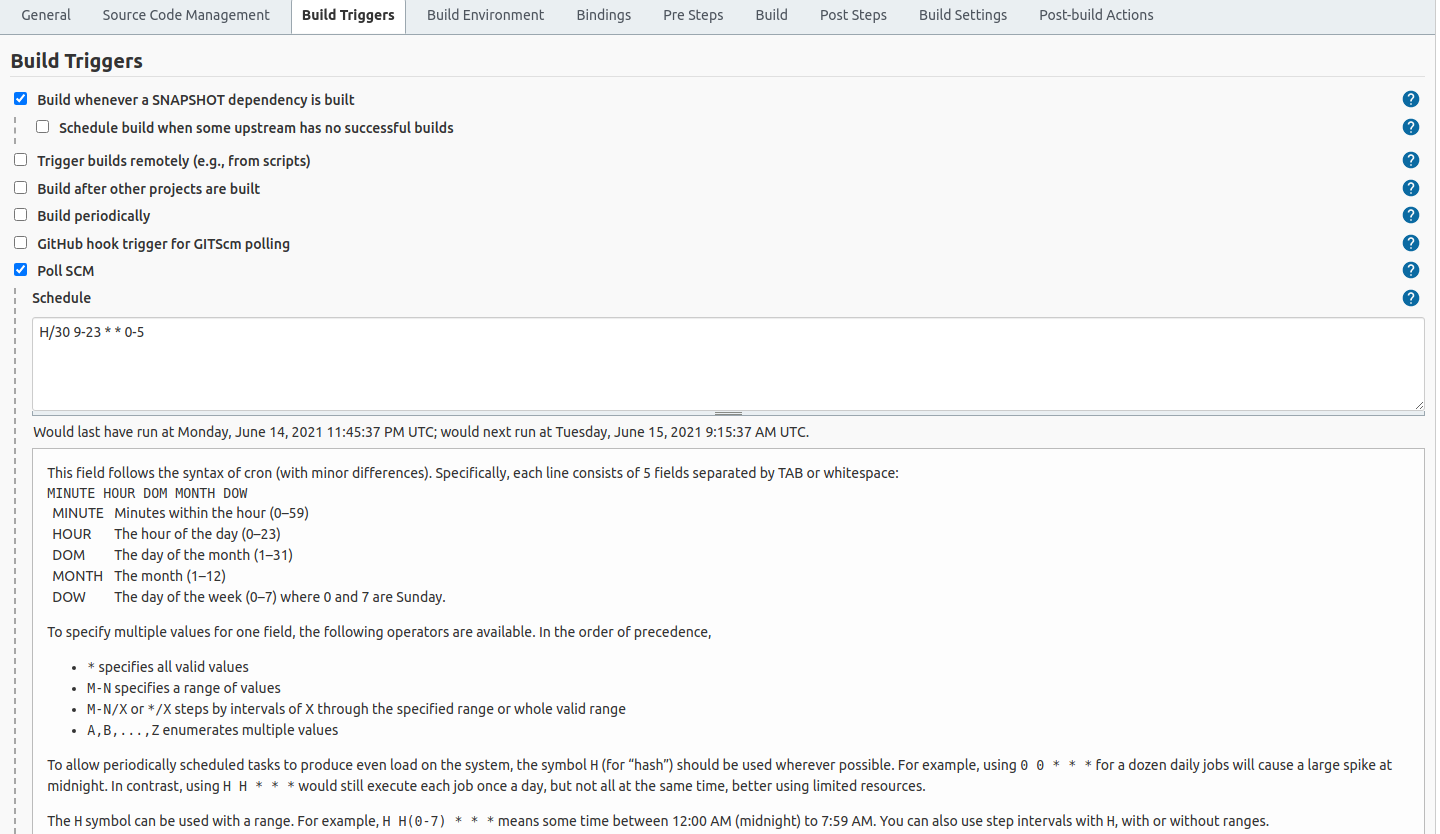Image resolution: width=1440 pixels, height=834 pixels.
Task: Open help for SNAPSHOT dependency build trigger
Action: click(x=1410, y=99)
